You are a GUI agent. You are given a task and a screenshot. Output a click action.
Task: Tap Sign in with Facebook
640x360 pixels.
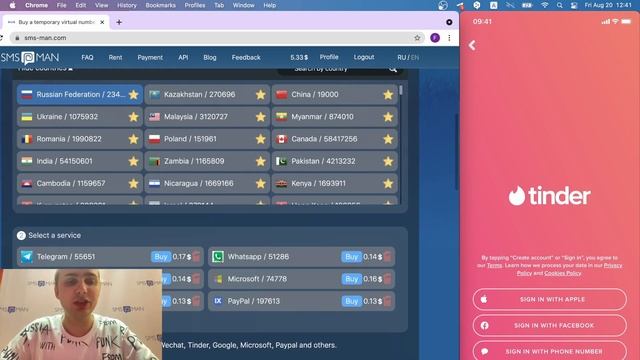coord(549,325)
